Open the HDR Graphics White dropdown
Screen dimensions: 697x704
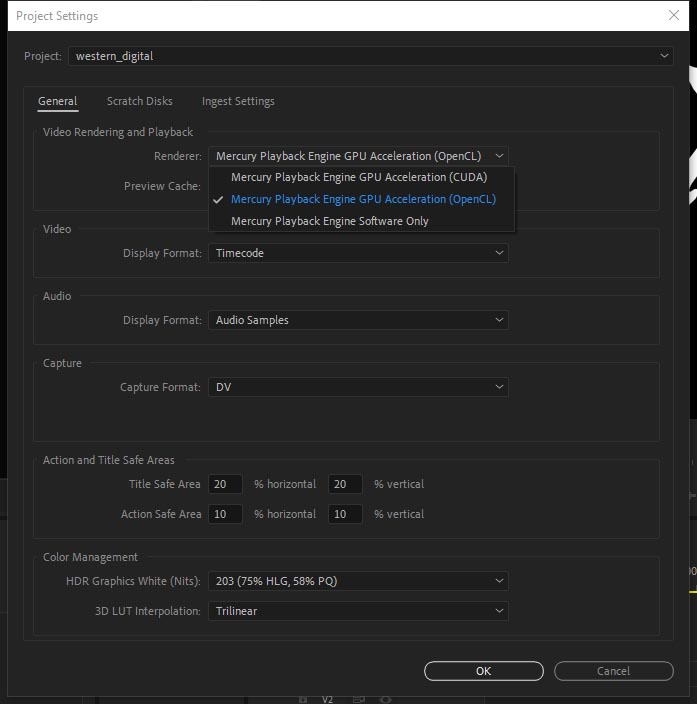pos(358,581)
